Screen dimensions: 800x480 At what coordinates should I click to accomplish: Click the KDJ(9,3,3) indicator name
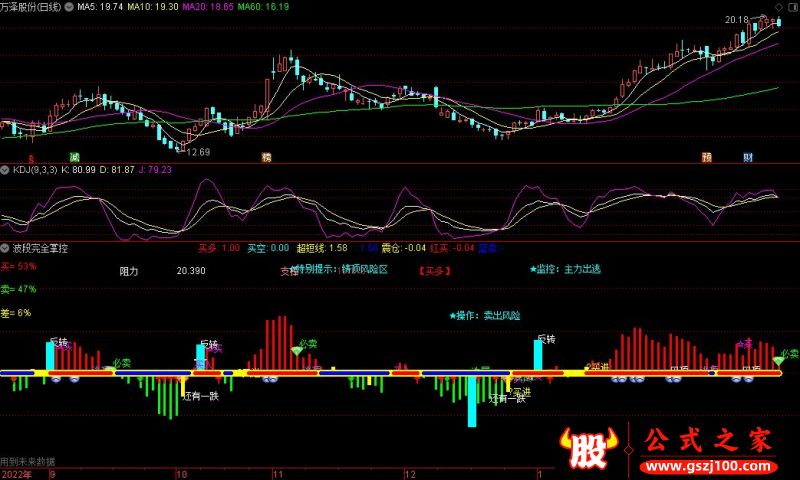point(35,170)
